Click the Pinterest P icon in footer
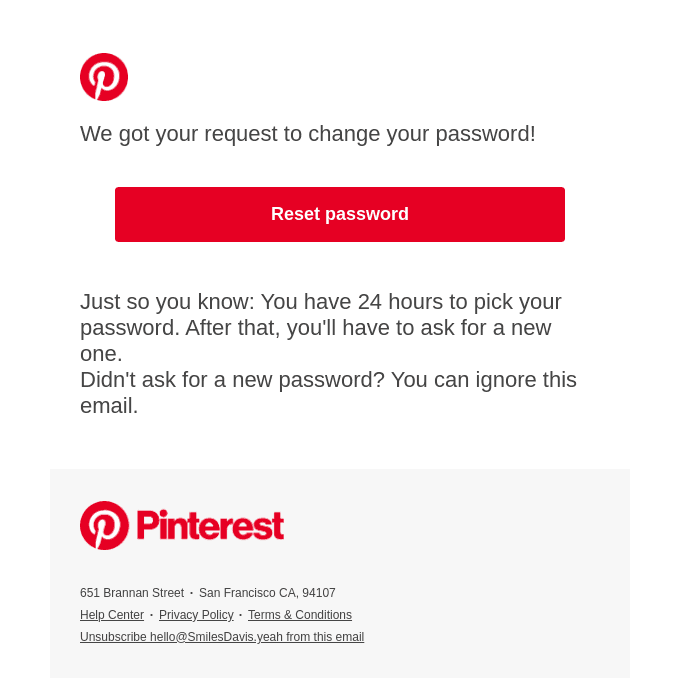The width and height of the screenshot is (680, 678). [x=104, y=525]
